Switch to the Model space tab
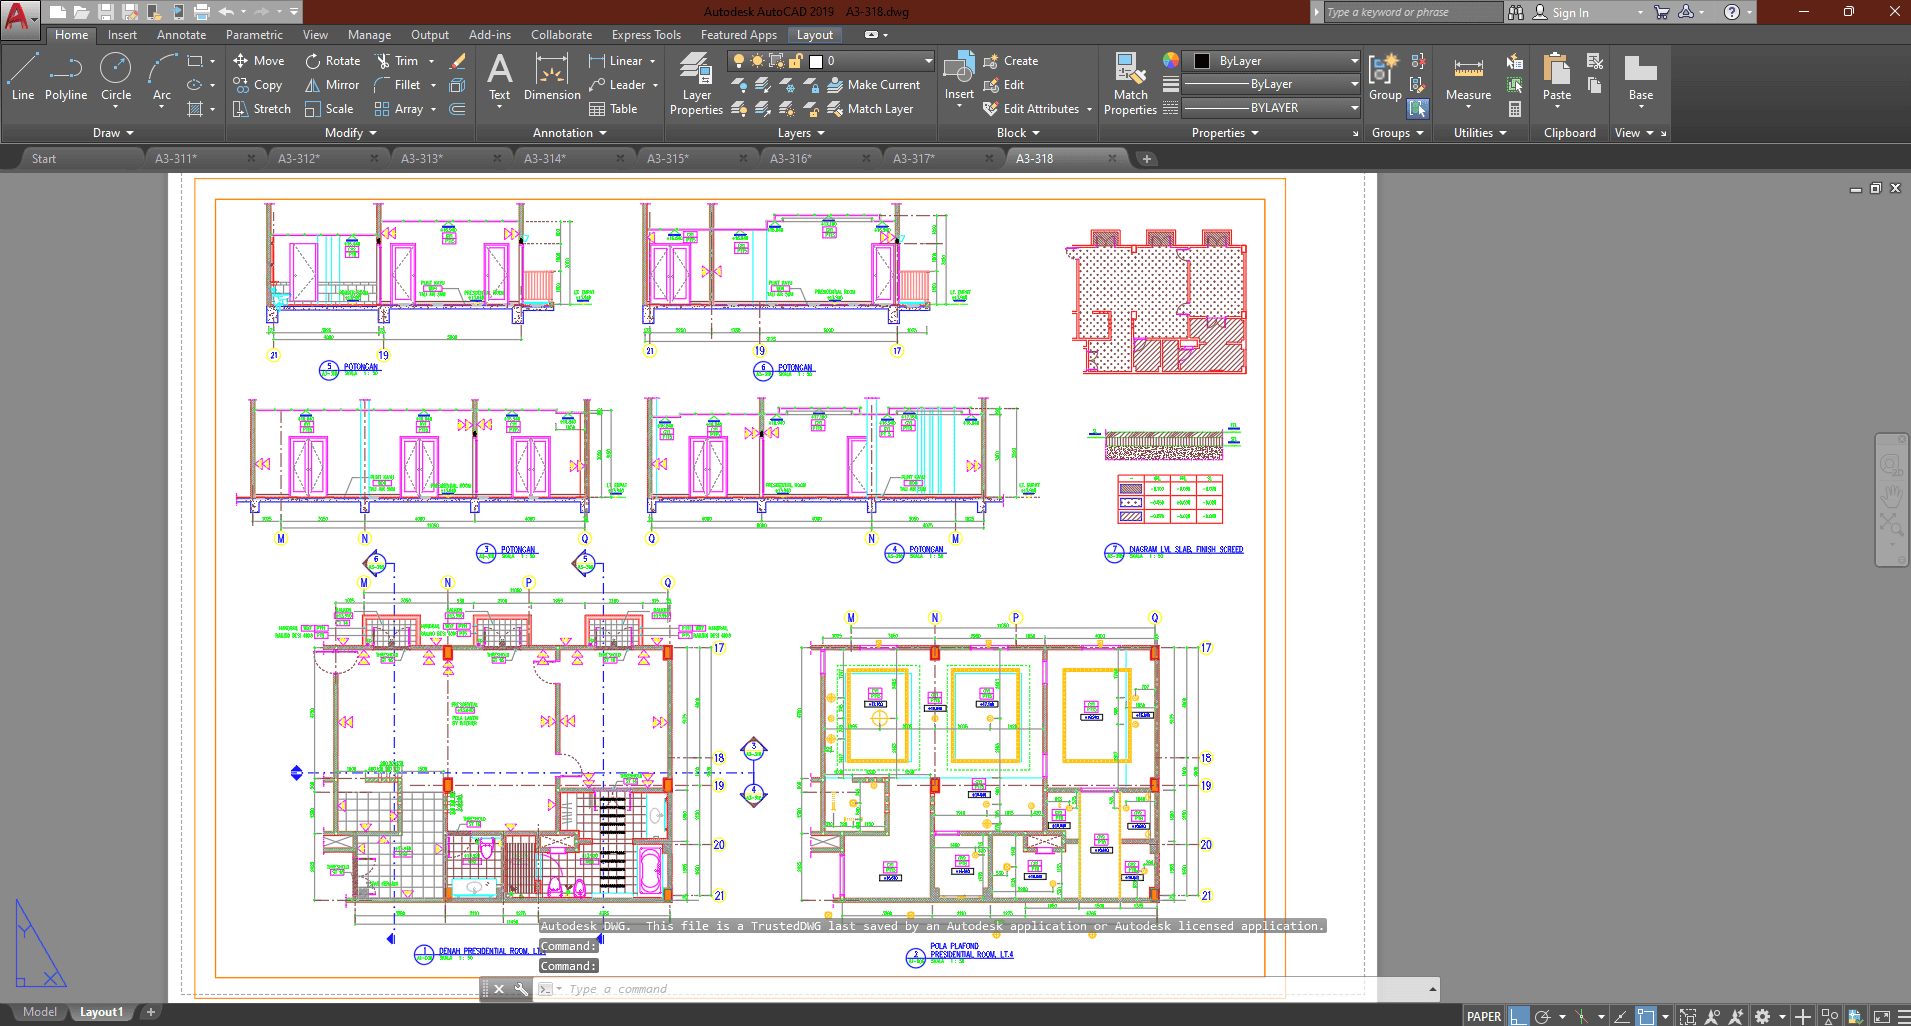Image resolution: width=1911 pixels, height=1026 pixels. 40,1012
